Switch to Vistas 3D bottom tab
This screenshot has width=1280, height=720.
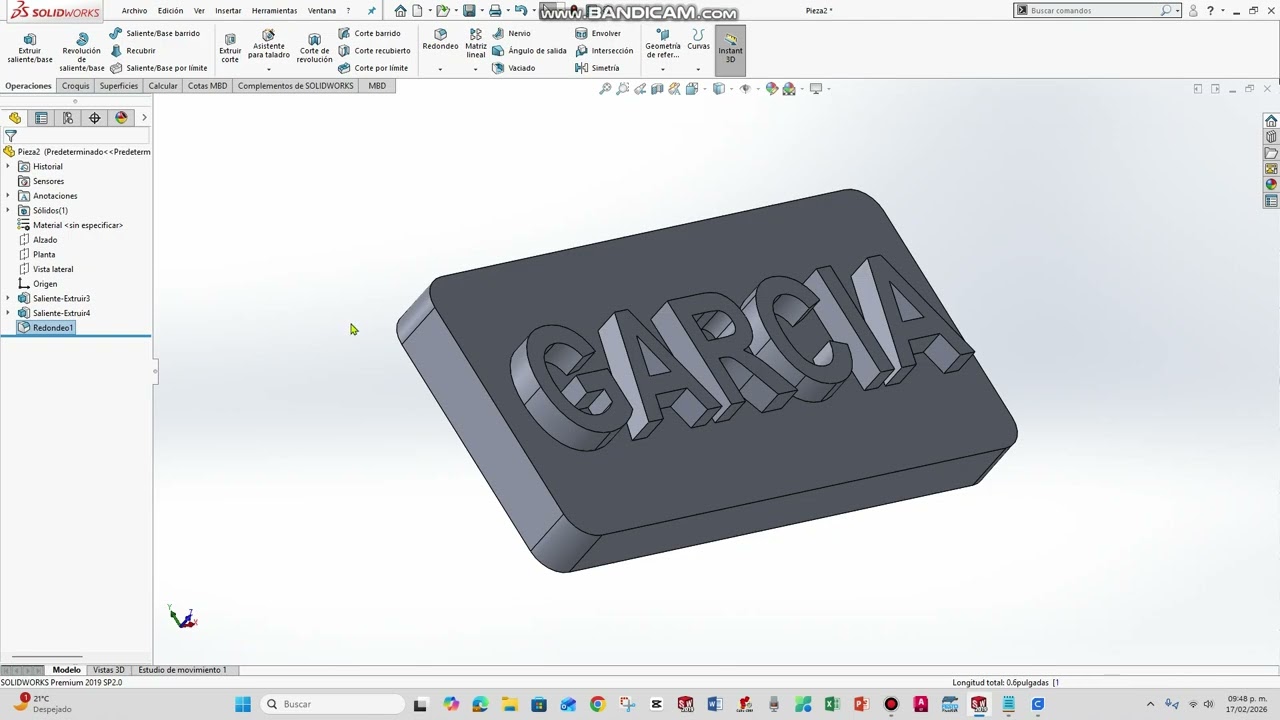(109, 670)
